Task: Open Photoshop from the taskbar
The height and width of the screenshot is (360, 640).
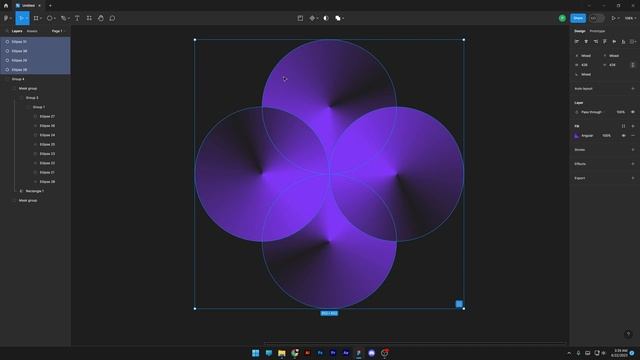Action: (x=320, y=353)
